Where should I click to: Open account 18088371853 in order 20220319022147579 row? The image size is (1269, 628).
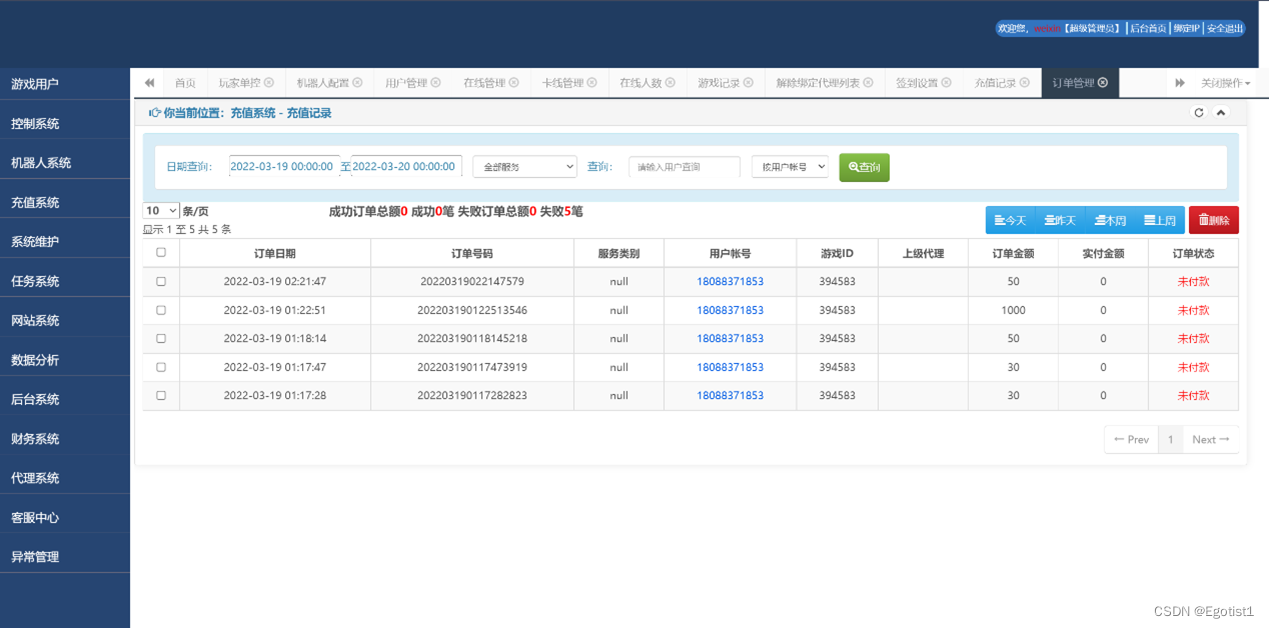[x=730, y=282]
